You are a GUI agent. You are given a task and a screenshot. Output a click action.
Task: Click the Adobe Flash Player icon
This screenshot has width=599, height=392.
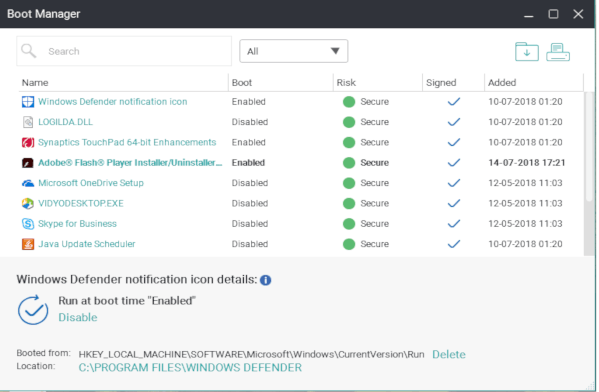click(28, 163)
